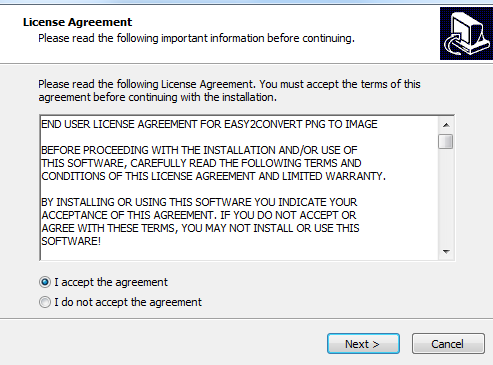Click the word "SOFTWARE!" in the license
This screenshot has width=493, height=365.
(x=71, y=241)
